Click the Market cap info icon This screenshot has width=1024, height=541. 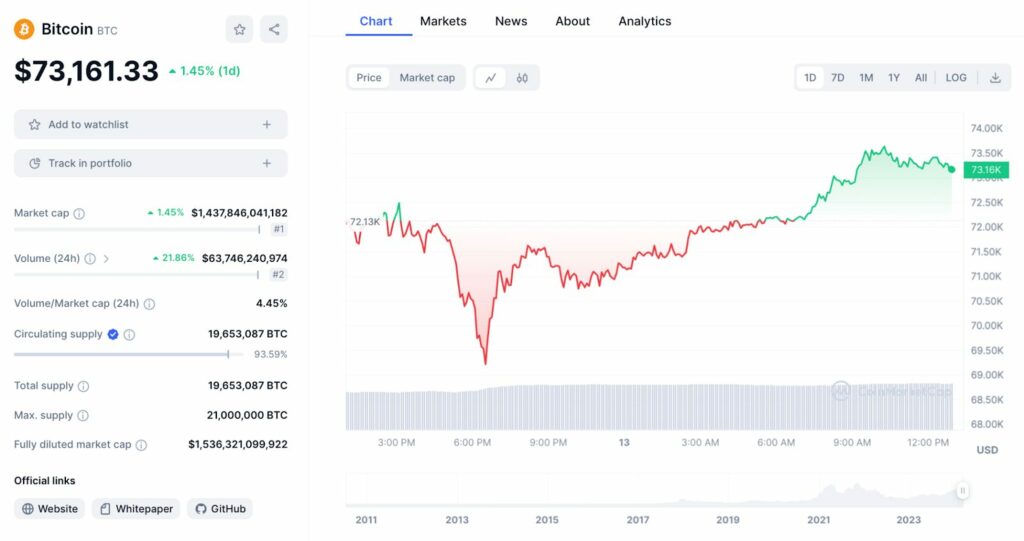pos(80,213)
